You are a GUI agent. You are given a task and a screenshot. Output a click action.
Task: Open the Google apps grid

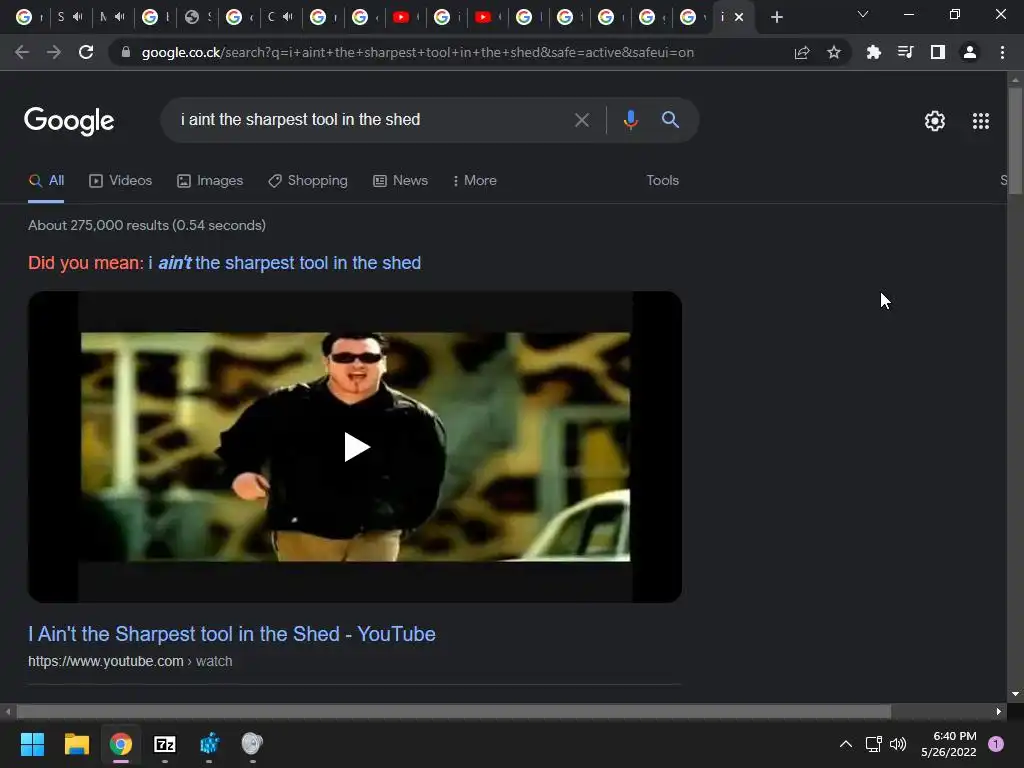pyautogui.click(x=980, y=121)
